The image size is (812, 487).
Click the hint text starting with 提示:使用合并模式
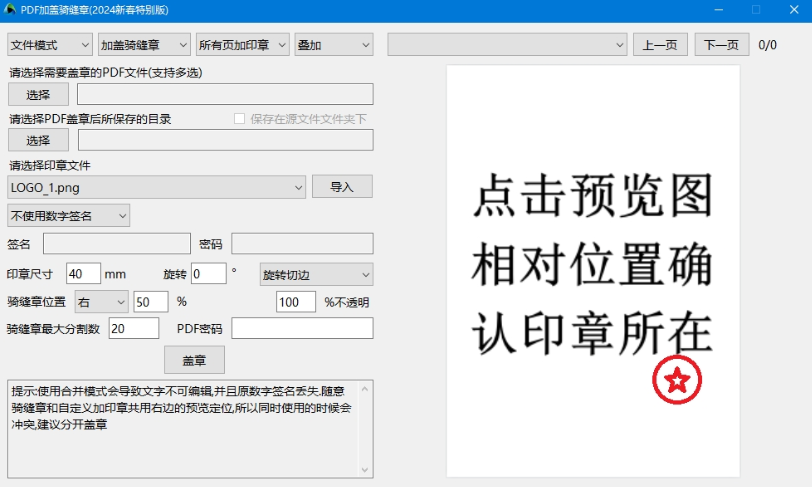181,408
